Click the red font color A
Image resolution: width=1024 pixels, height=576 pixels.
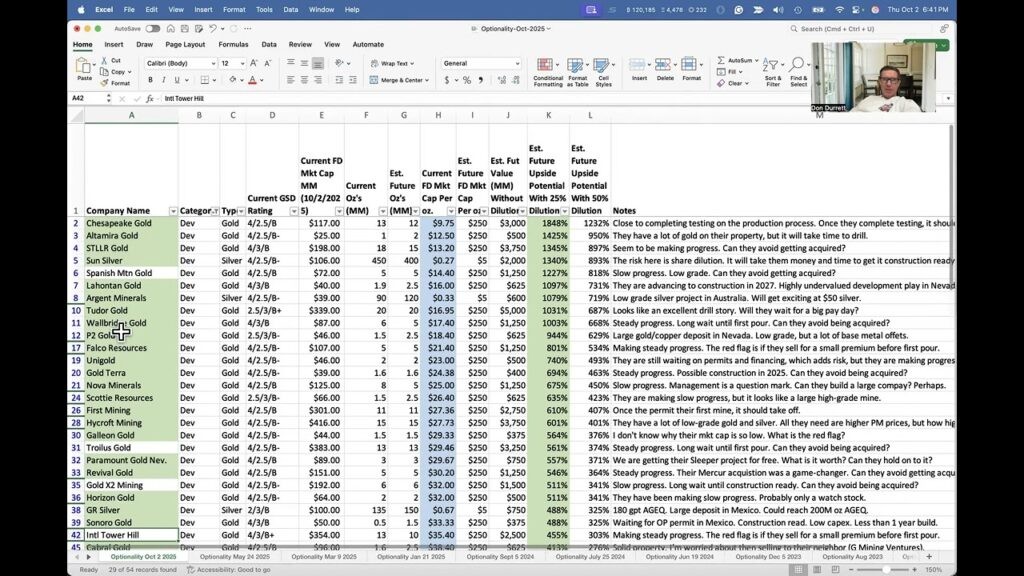(252, 80)
